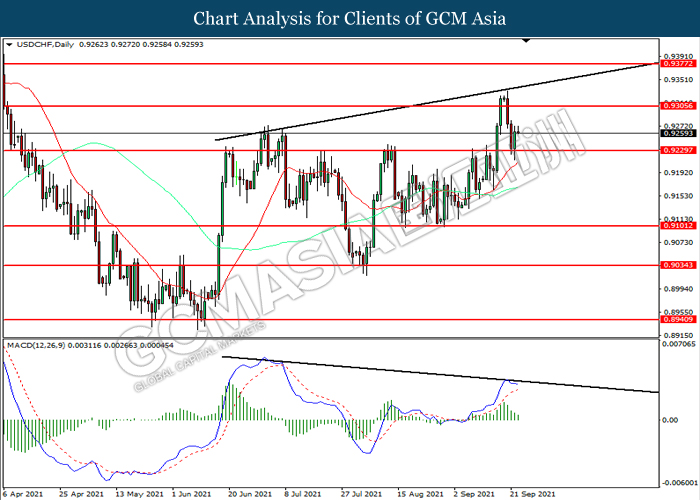Click the 20 Jun 2021 date label
This screenshot has height=500, width=700.
point(249,493)
